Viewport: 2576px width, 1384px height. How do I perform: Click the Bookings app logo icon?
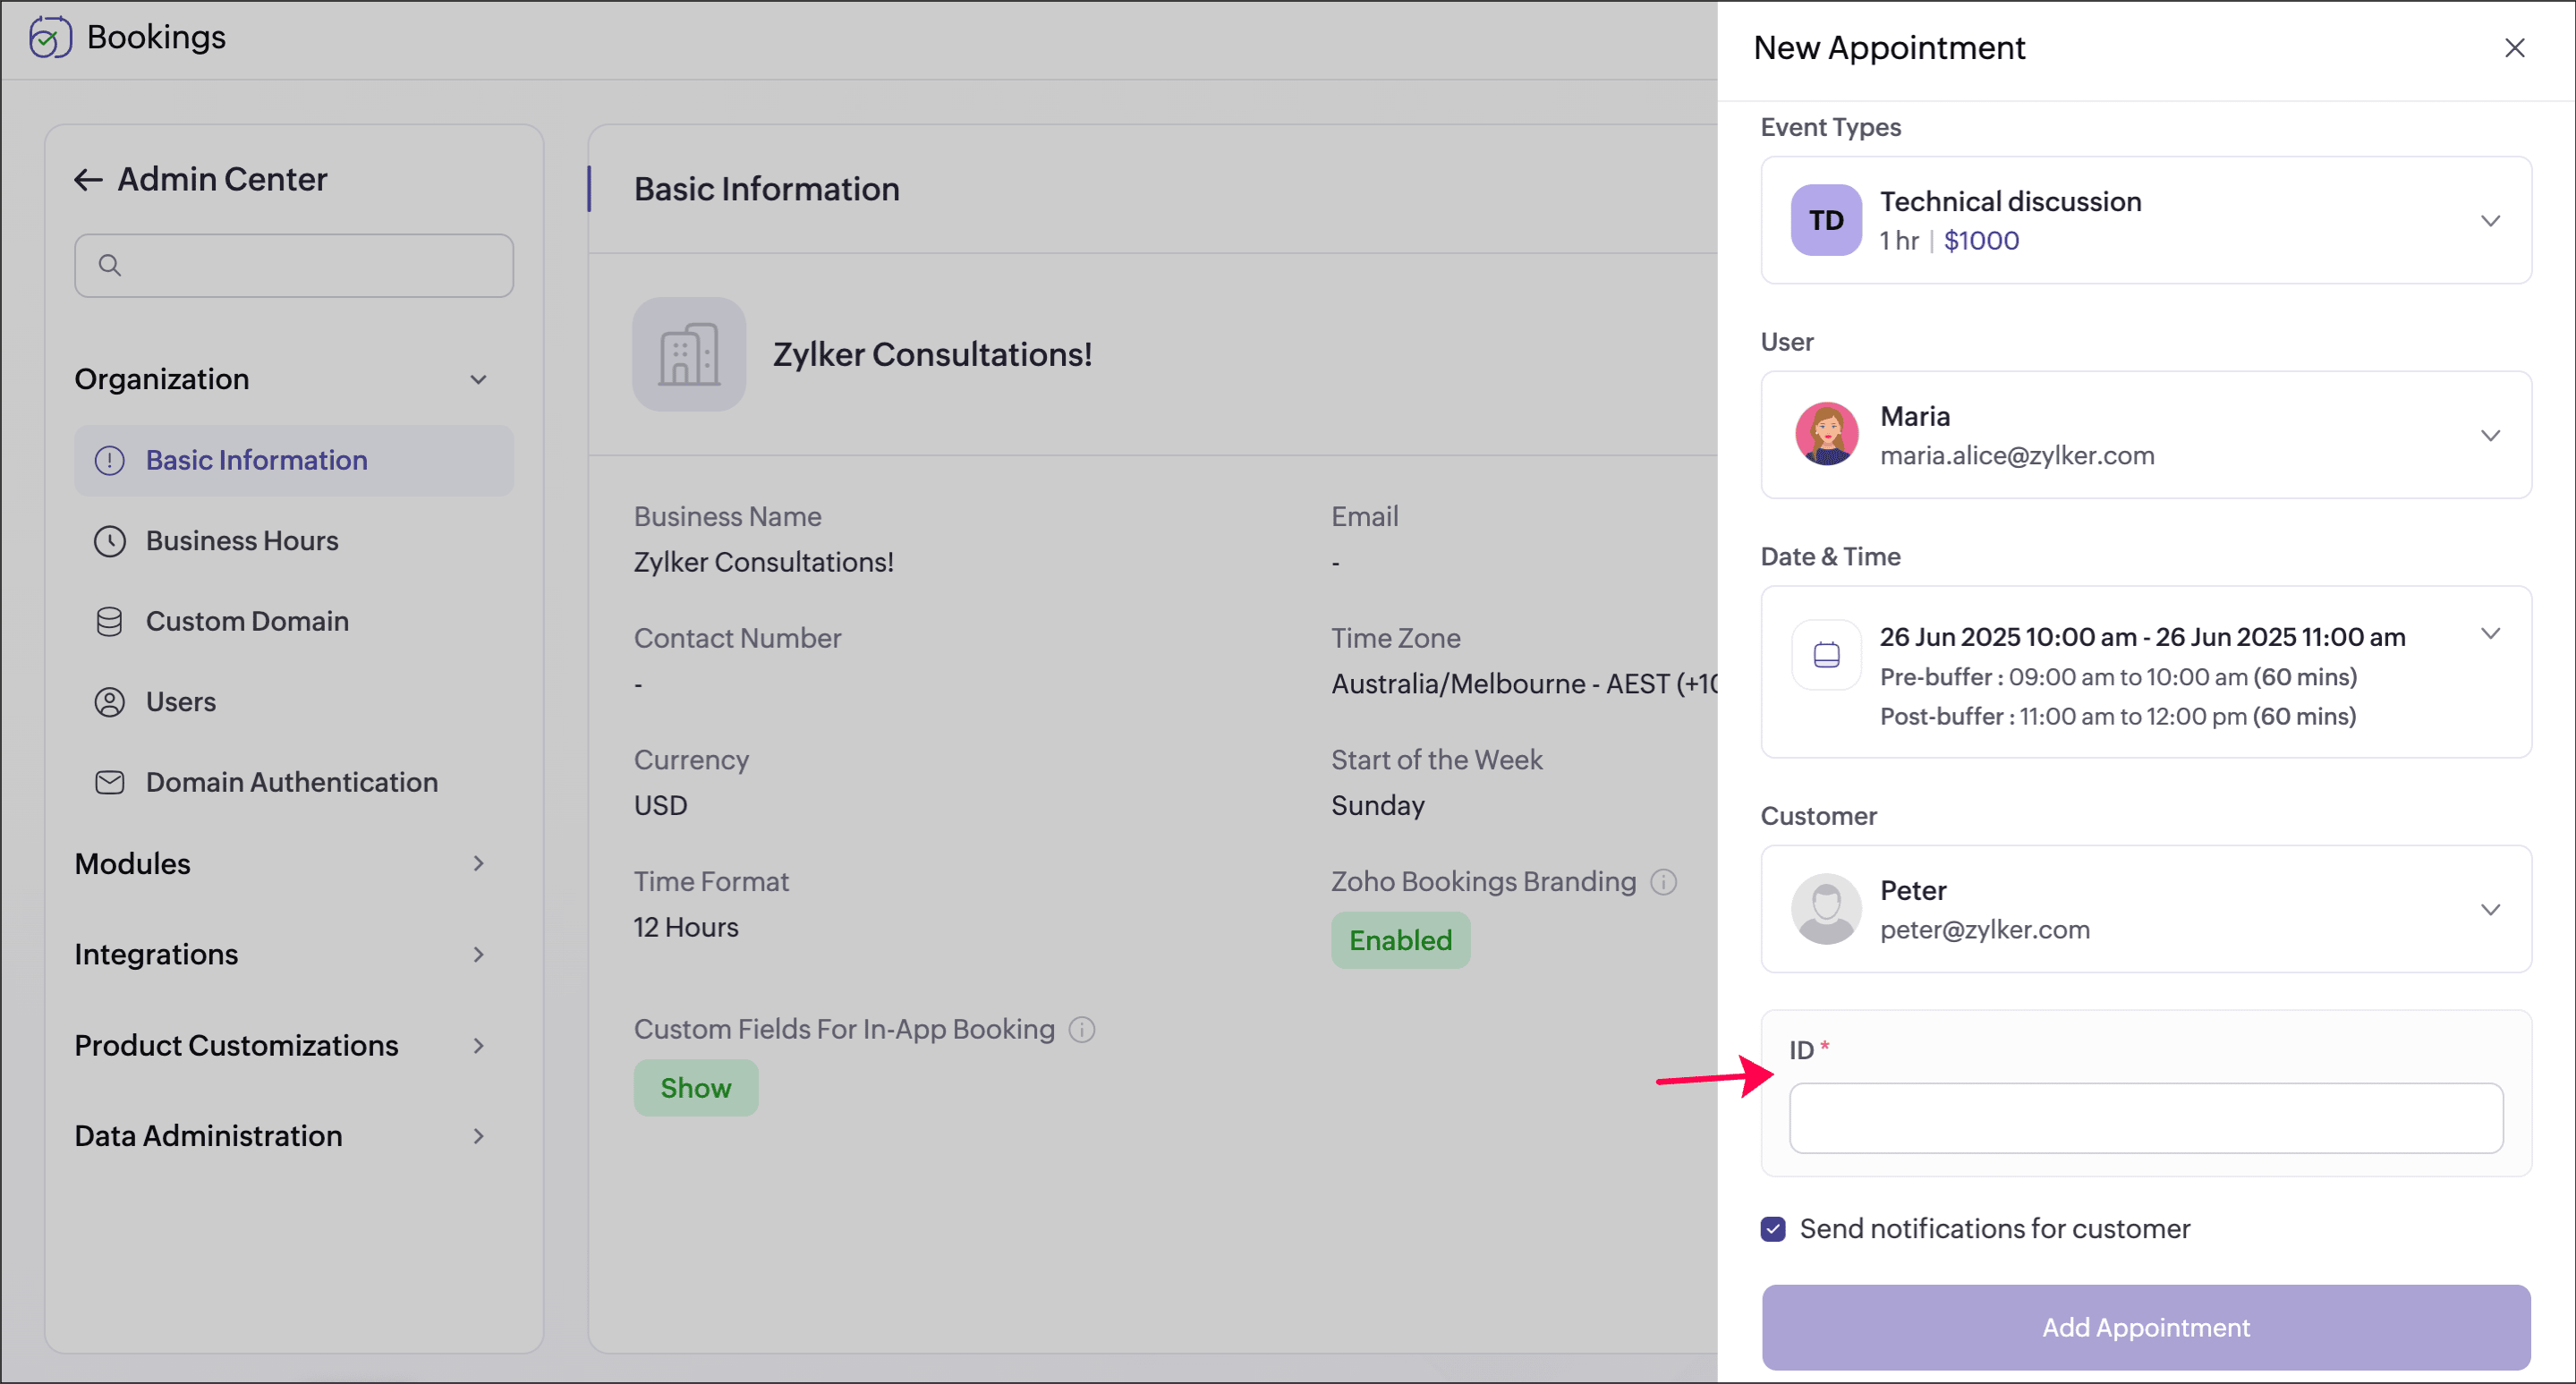pyautogui.click(x=49, y=38)
